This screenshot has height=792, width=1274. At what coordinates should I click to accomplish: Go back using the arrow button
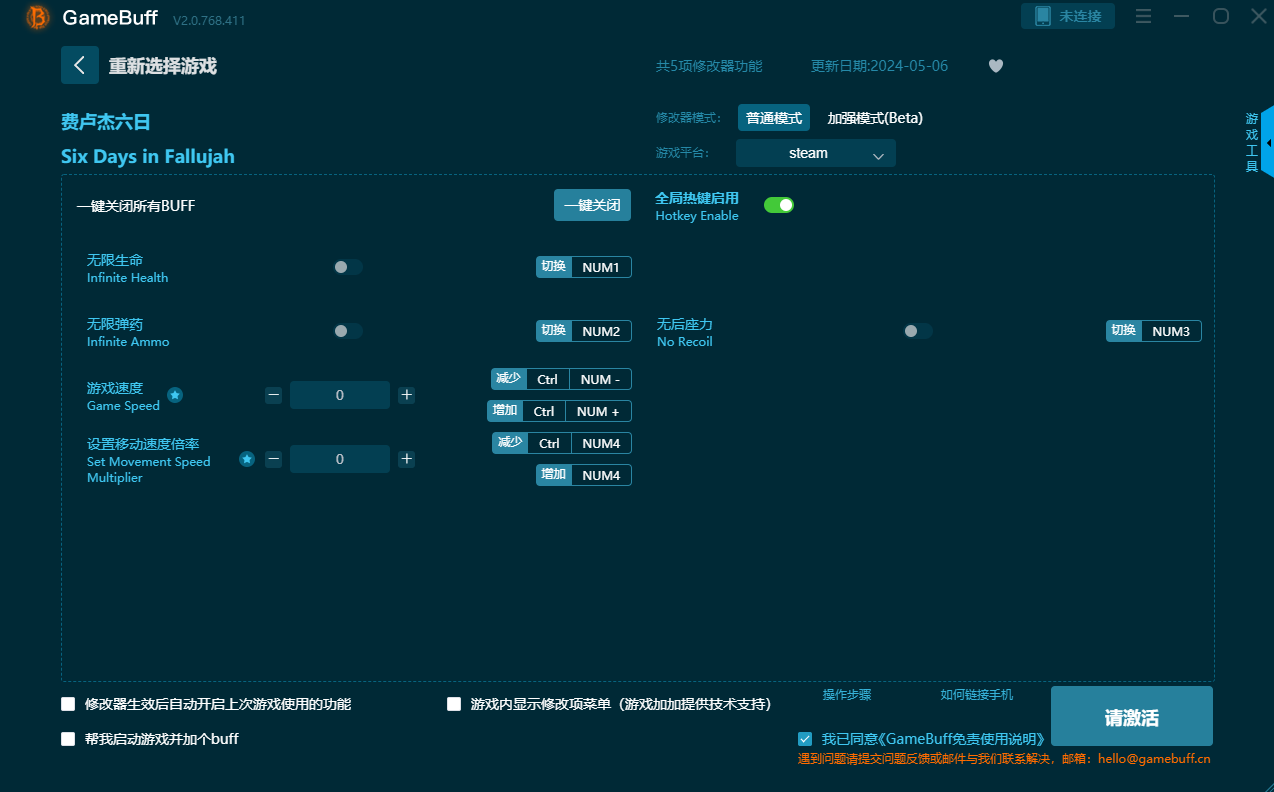80,65
